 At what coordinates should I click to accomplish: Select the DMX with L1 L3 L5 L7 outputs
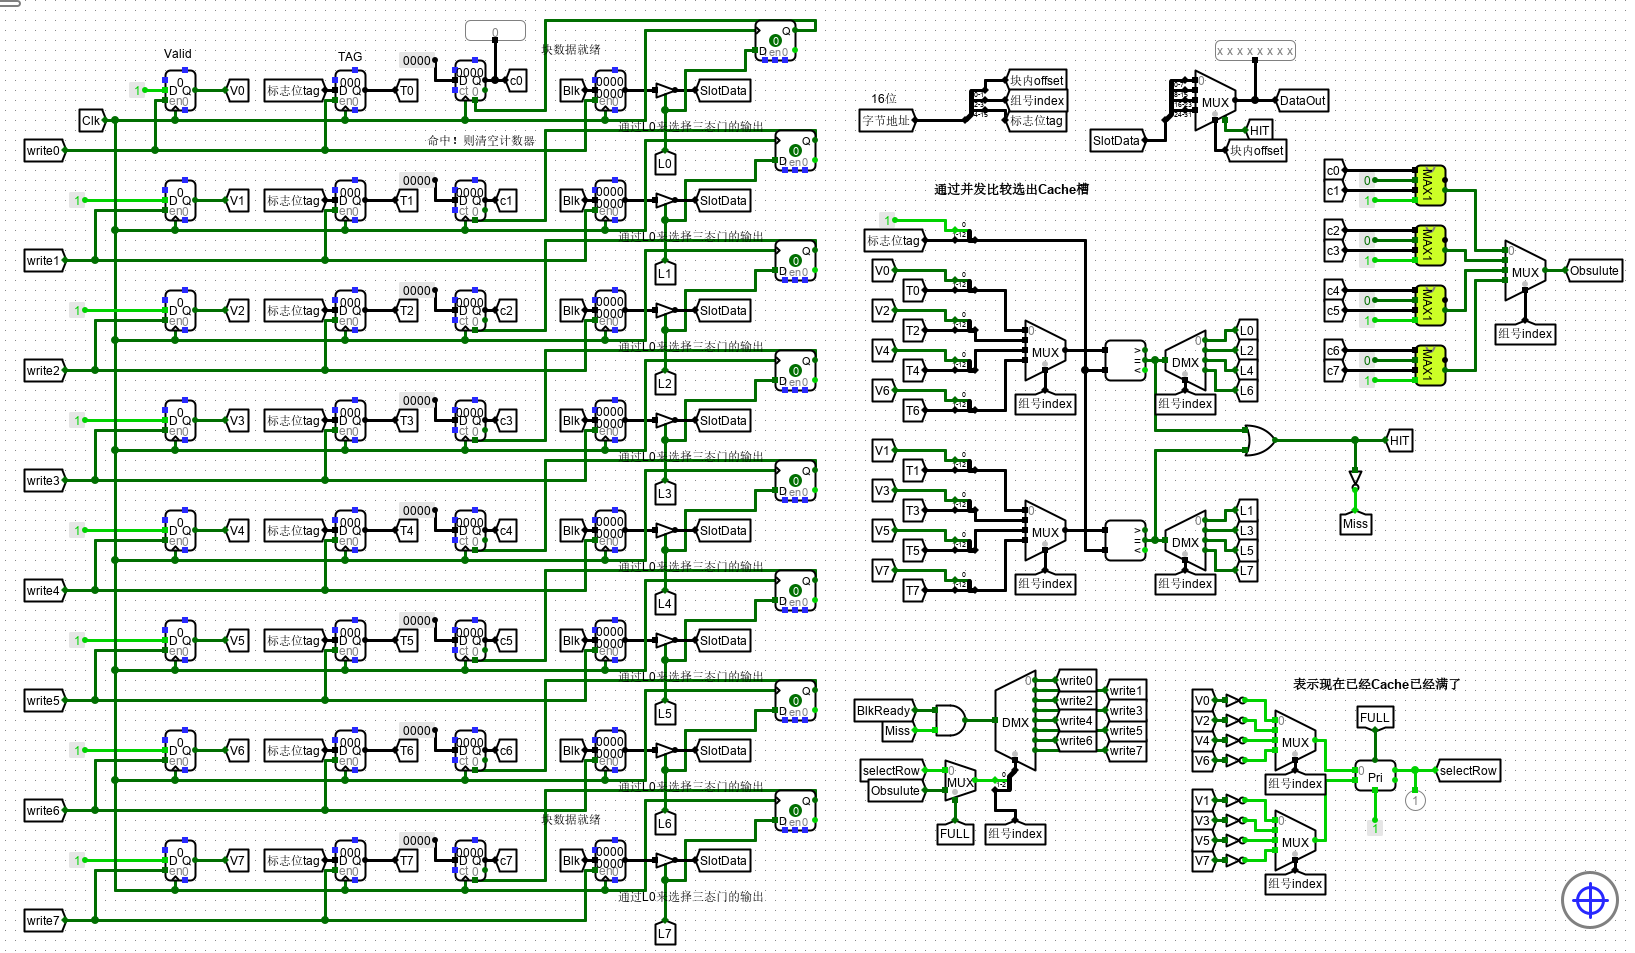(1186, 542)
